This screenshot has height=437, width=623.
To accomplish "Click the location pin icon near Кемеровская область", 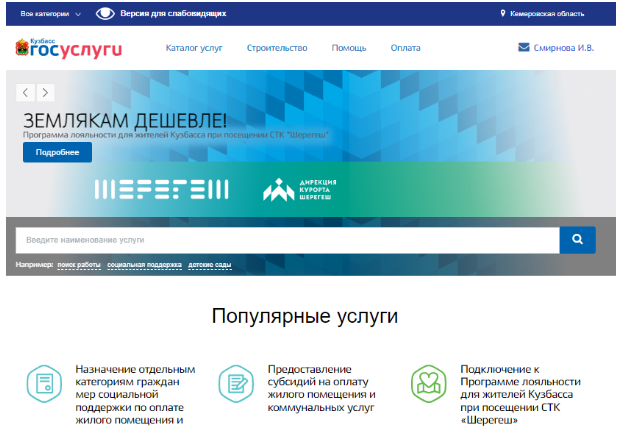I will coord(503,14).
